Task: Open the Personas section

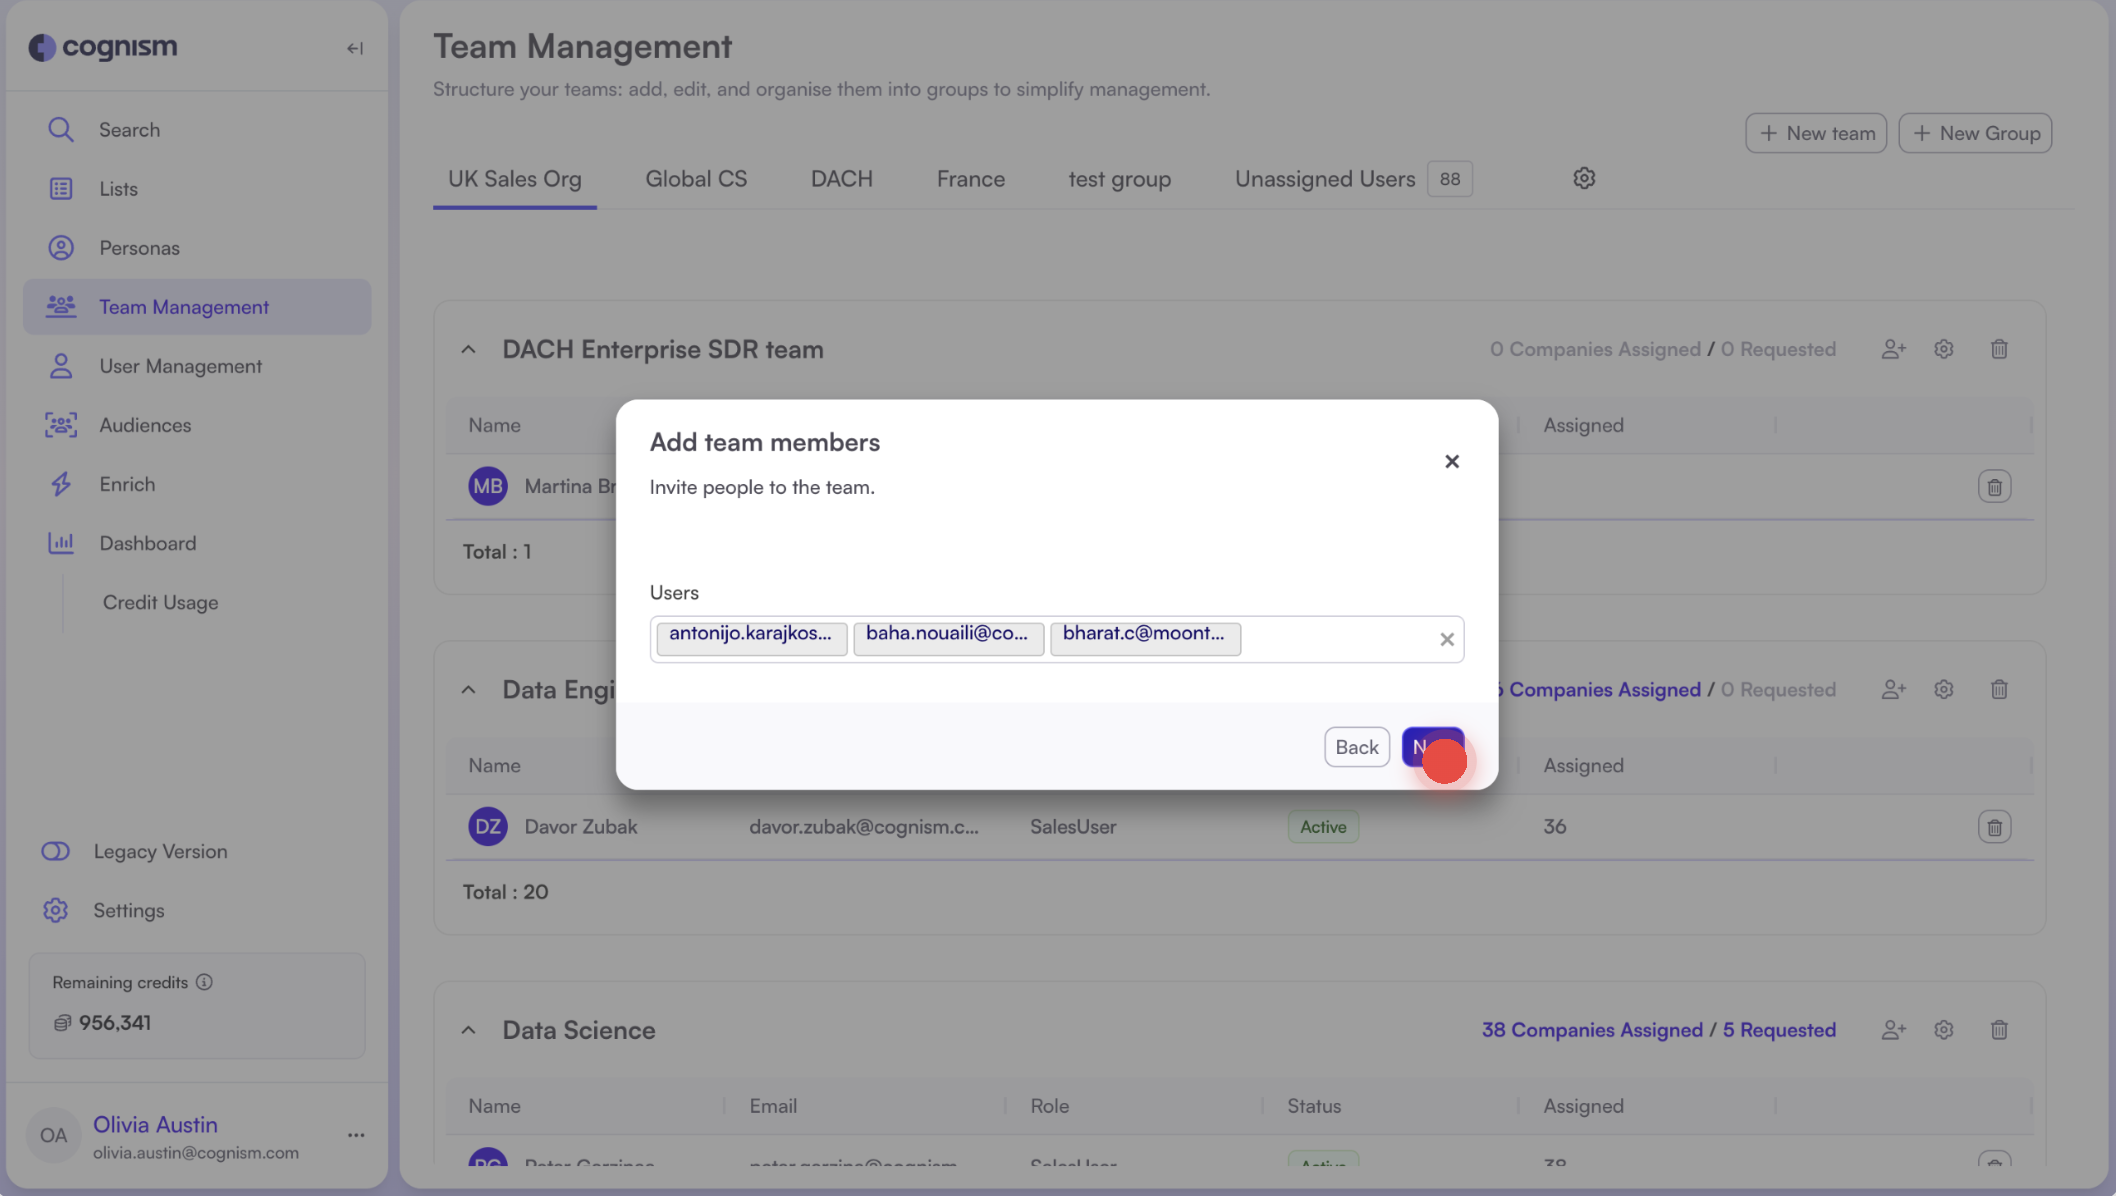Action: point(61,247)
